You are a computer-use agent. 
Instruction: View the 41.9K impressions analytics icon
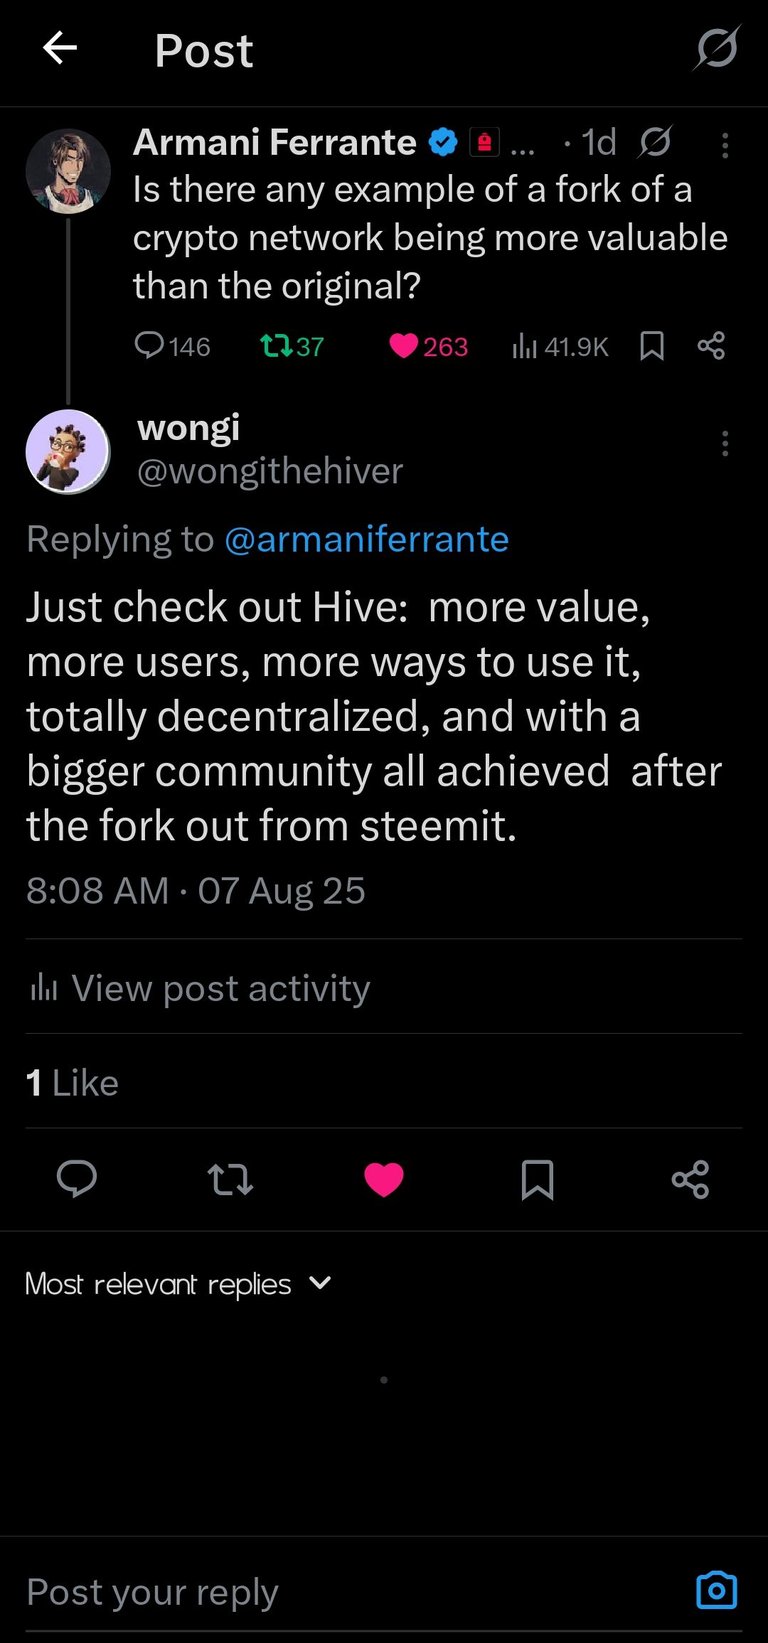(560, 346)
